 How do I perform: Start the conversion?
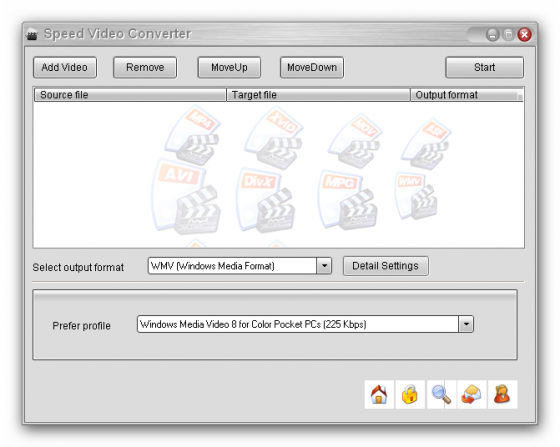[x=484, y=67]
